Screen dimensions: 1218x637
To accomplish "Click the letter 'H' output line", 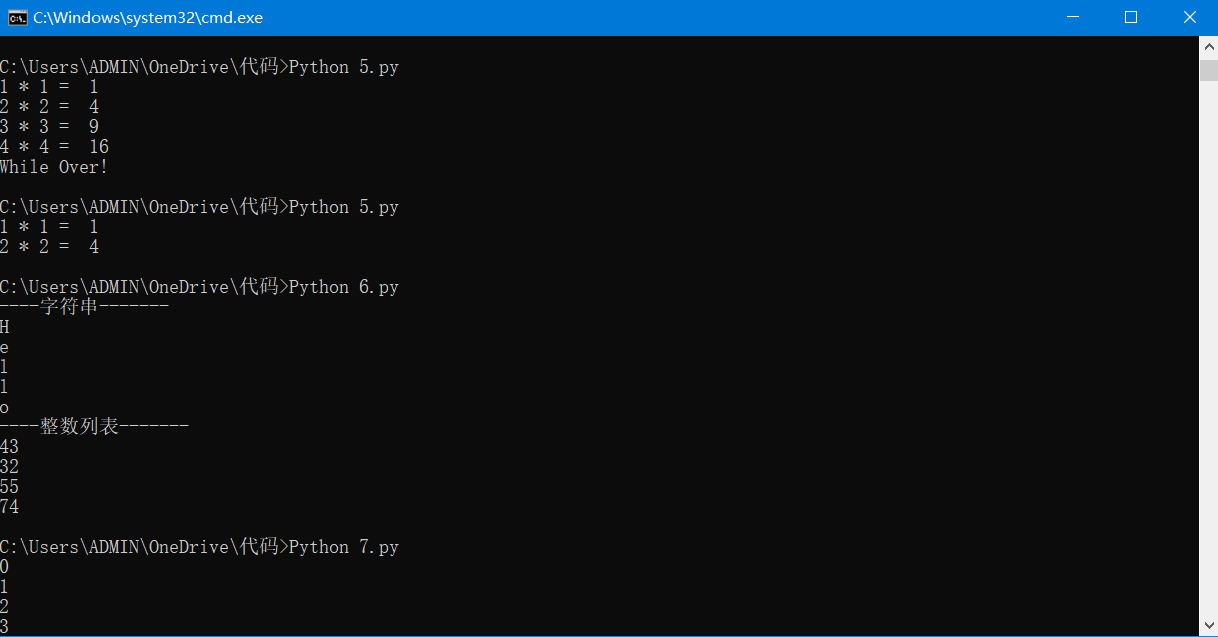I will [x=5, y=327].
